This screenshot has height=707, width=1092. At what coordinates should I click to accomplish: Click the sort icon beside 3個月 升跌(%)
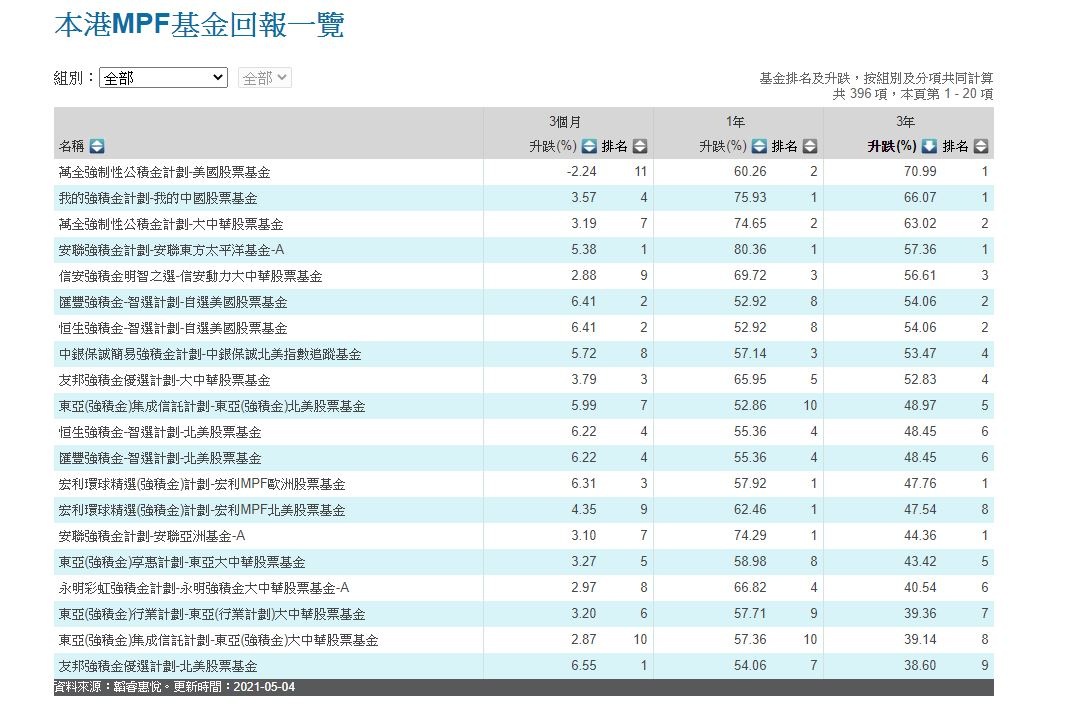point(589,146)
